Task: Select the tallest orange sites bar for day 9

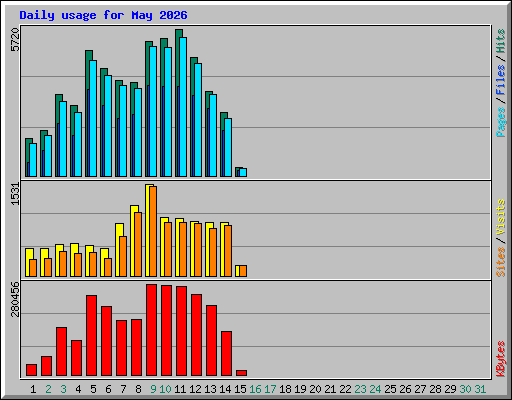Action: (153, 231)
